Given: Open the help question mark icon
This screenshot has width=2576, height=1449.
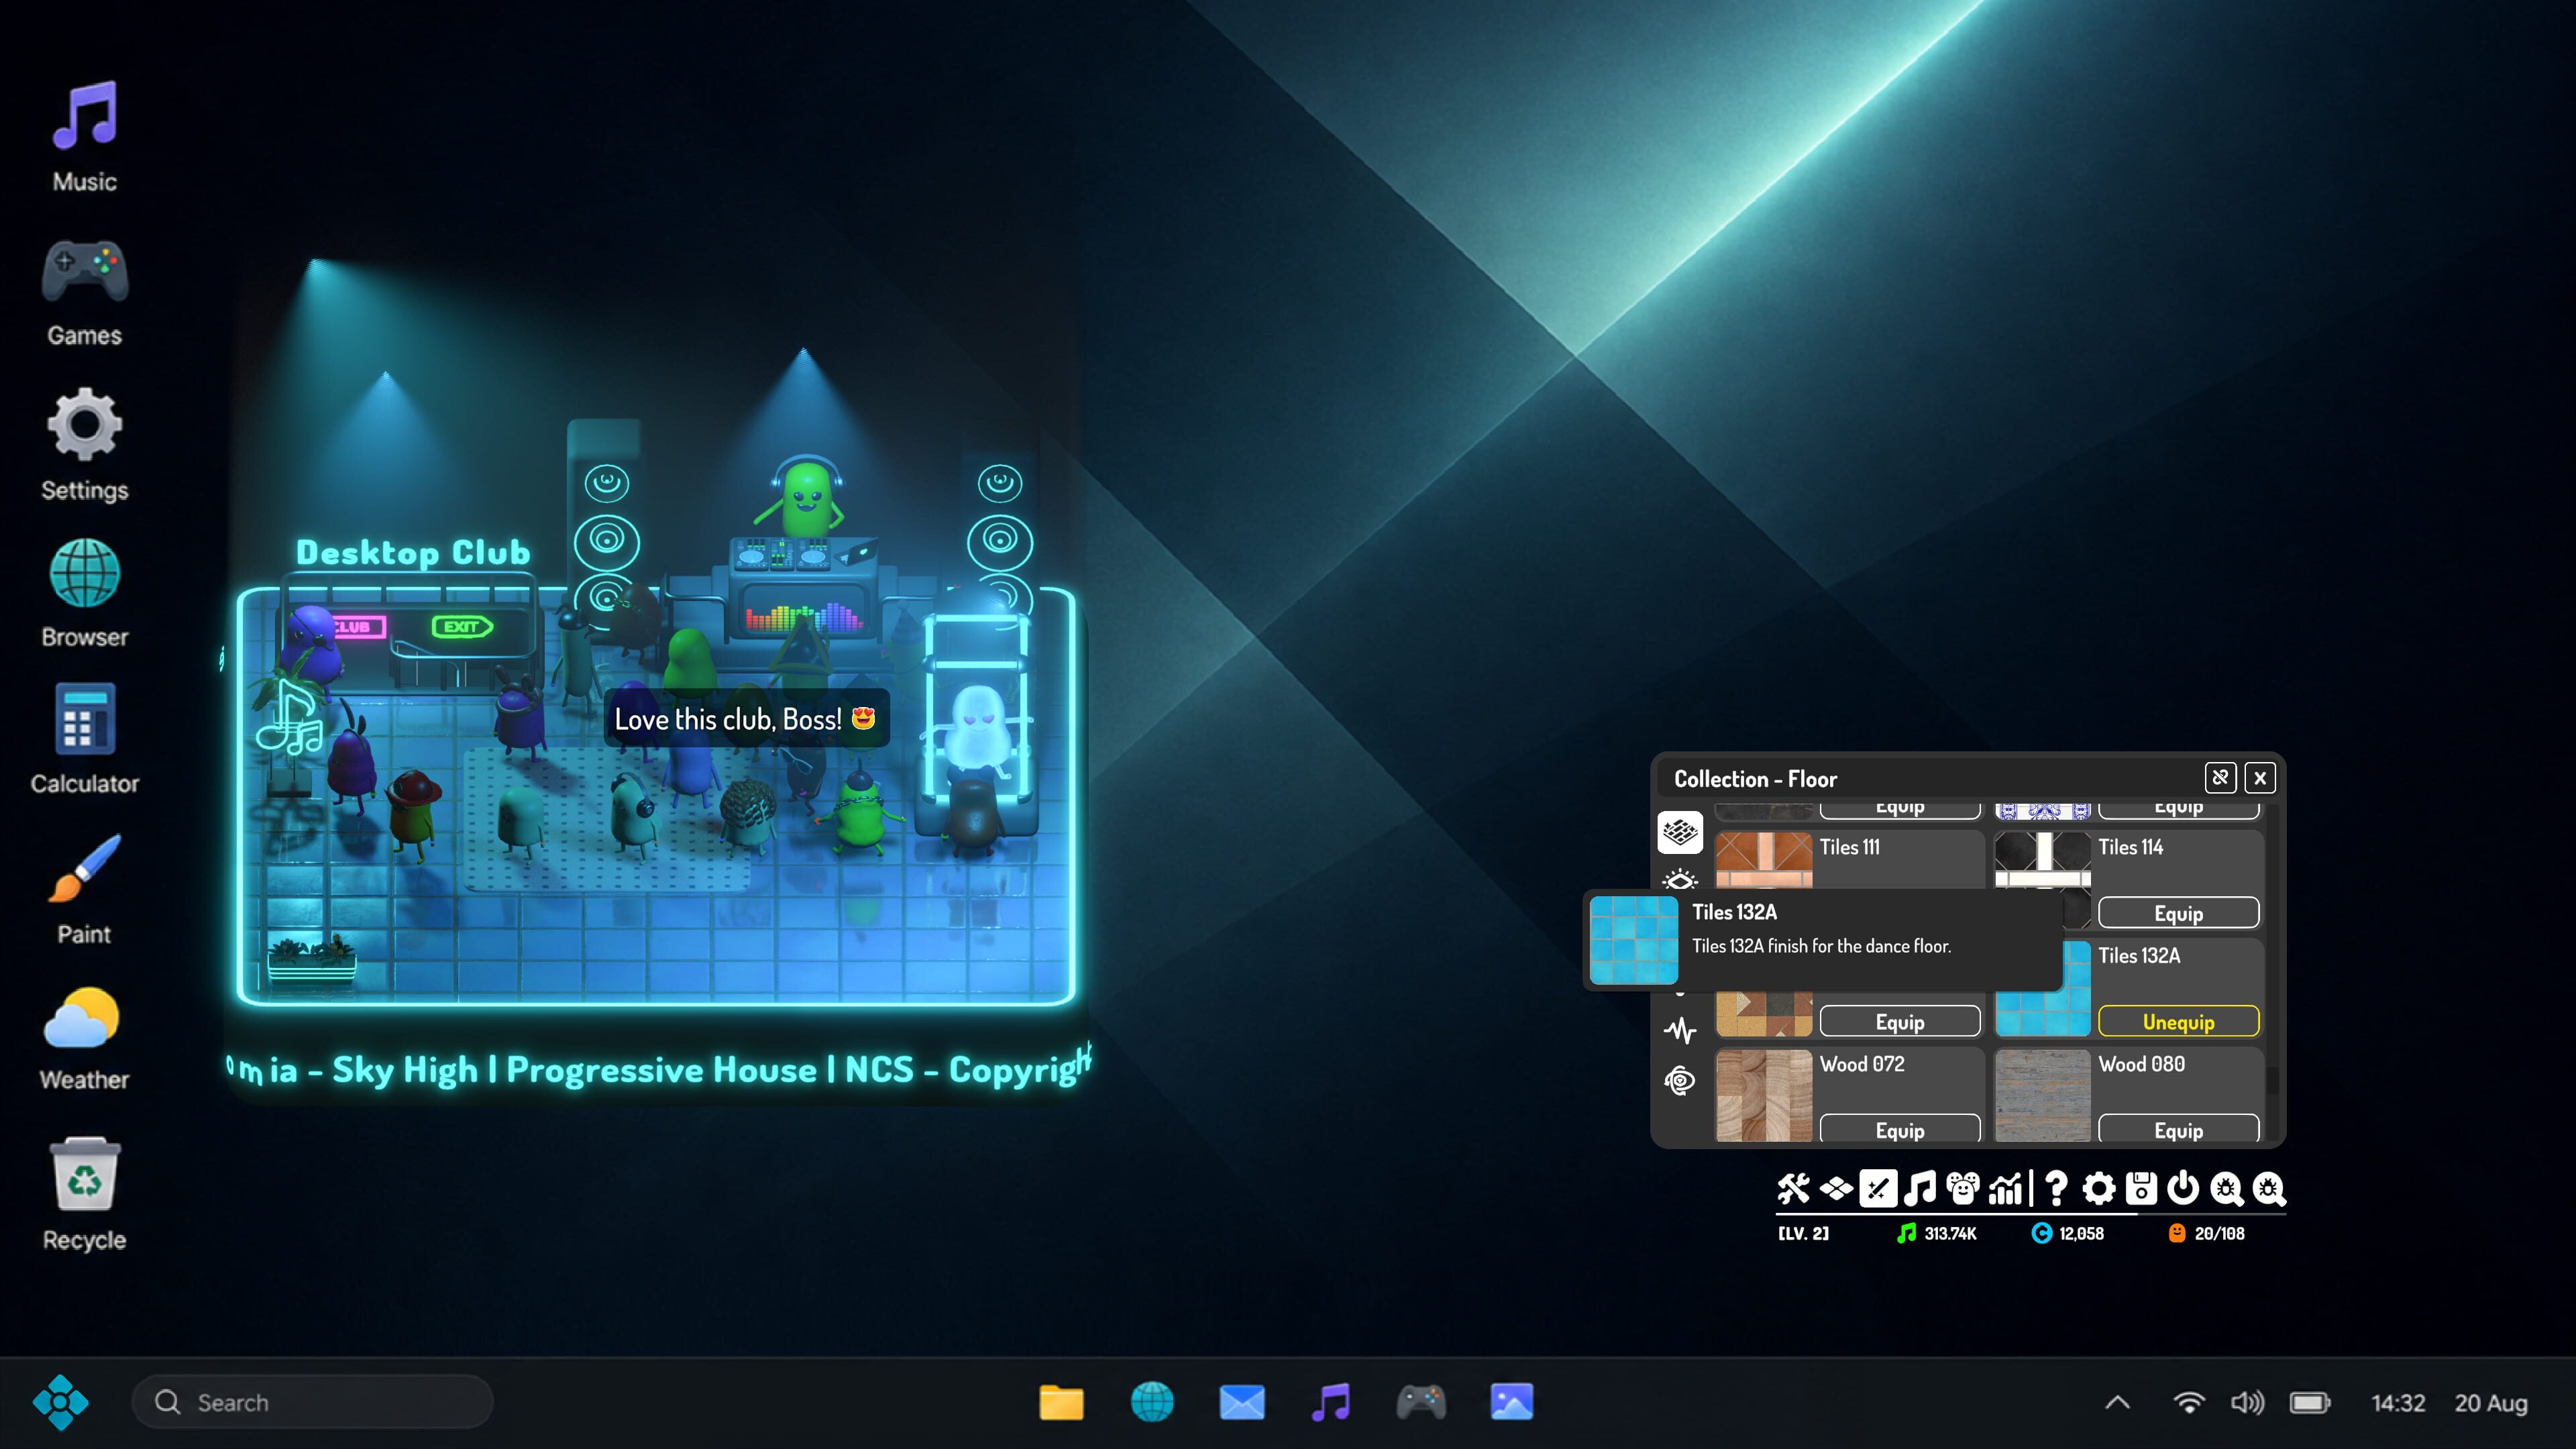Looking at the screenshot, I should (x=2056, y=1188).
